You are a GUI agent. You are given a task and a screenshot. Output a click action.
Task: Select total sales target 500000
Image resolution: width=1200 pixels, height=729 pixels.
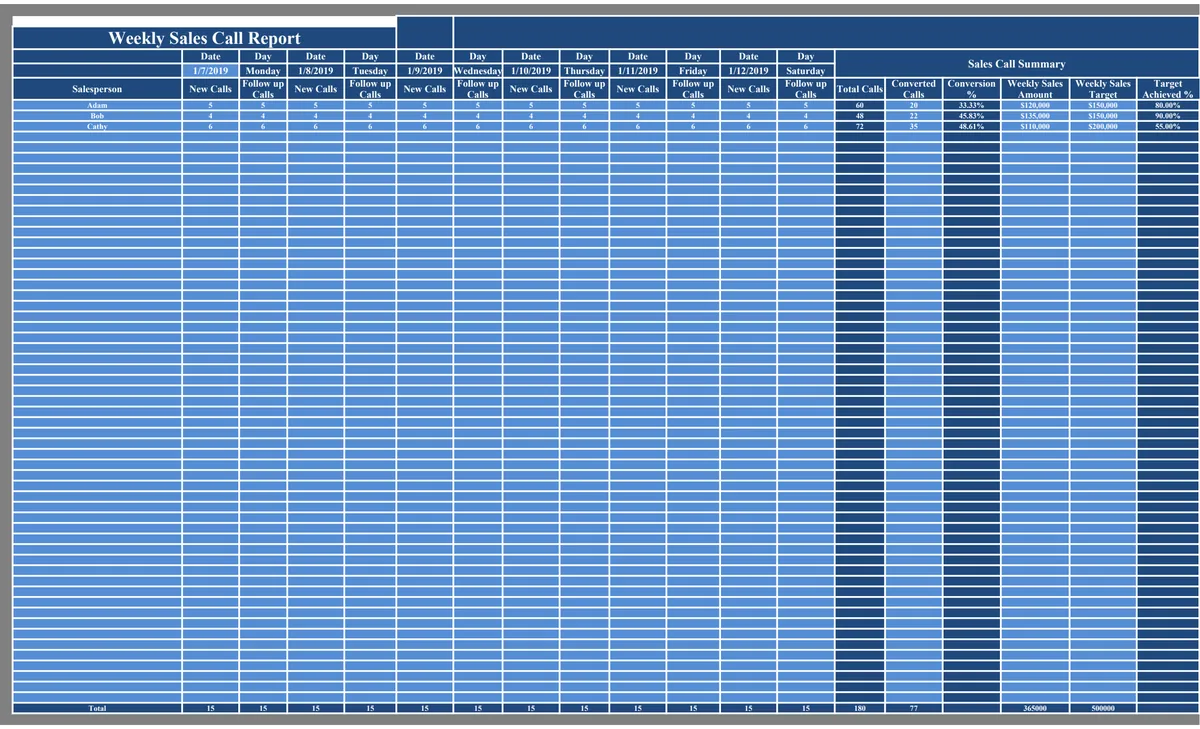(1103, 708)
